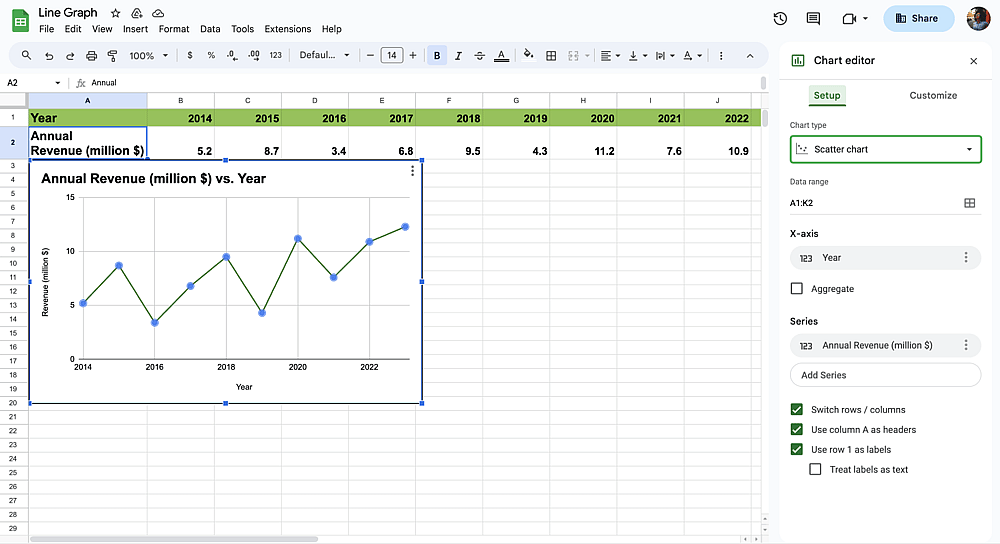
Task: Star the Line Graph document
Action: click(x=115, y=13)
